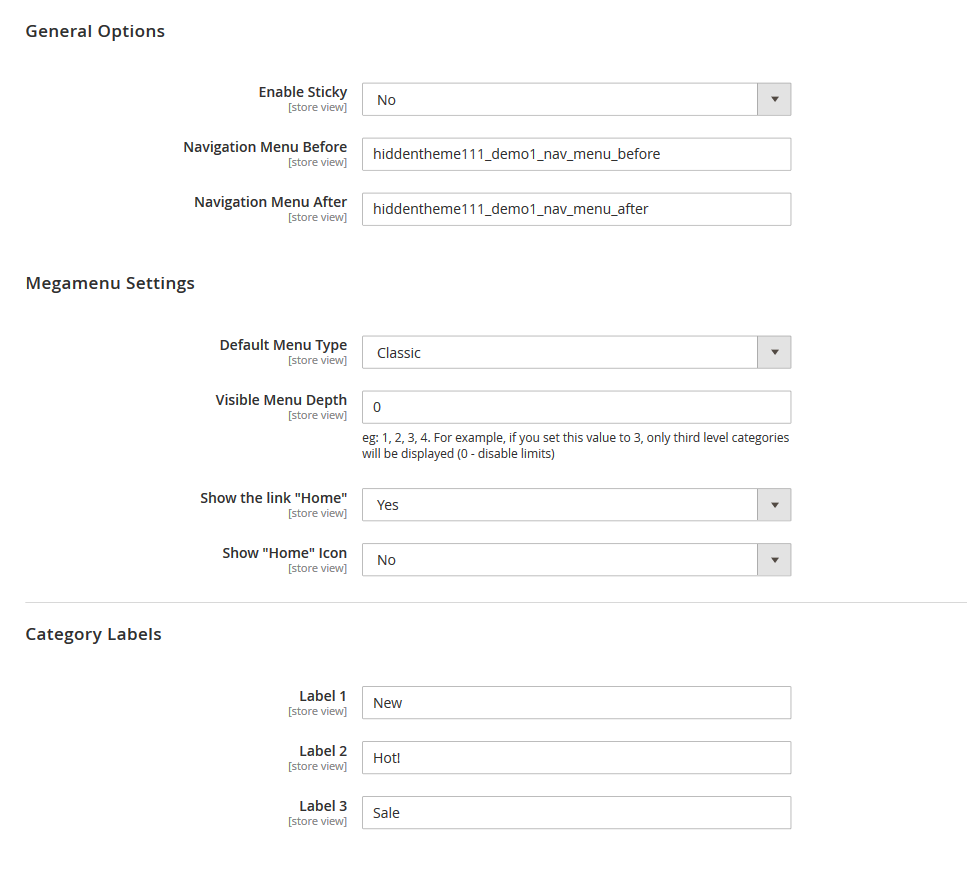This screenshot has height=877, width=967.
Task: Click [store view] under Label 3
Action: pos(318,821)
